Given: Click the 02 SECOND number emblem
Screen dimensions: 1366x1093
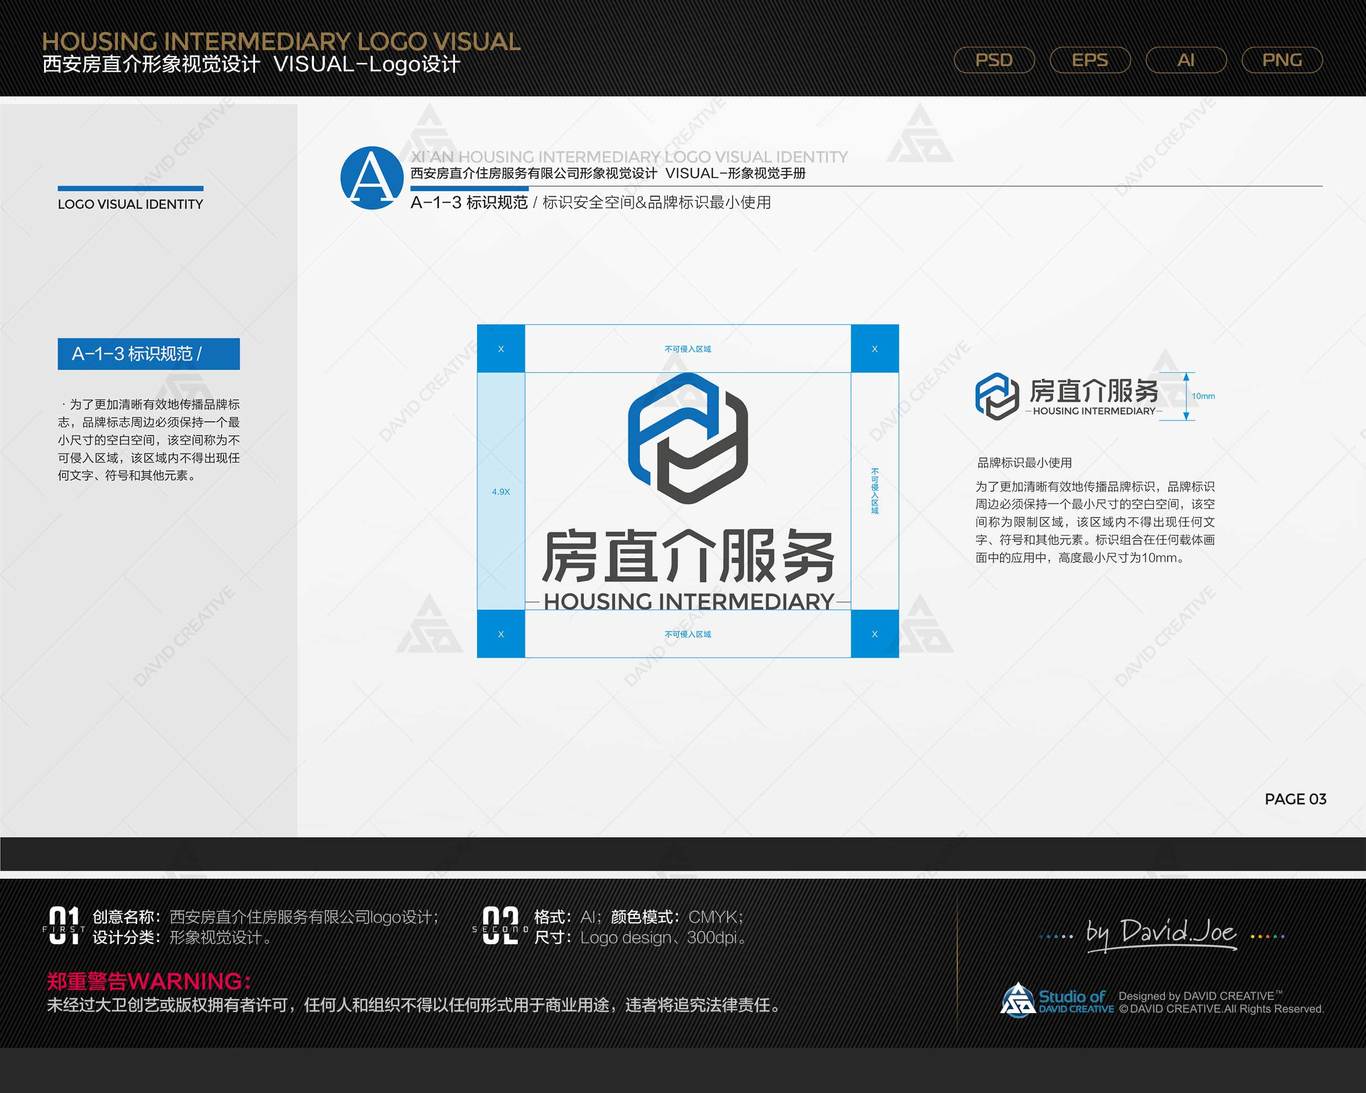Looking at the screenshot, I should coord(500,926).
